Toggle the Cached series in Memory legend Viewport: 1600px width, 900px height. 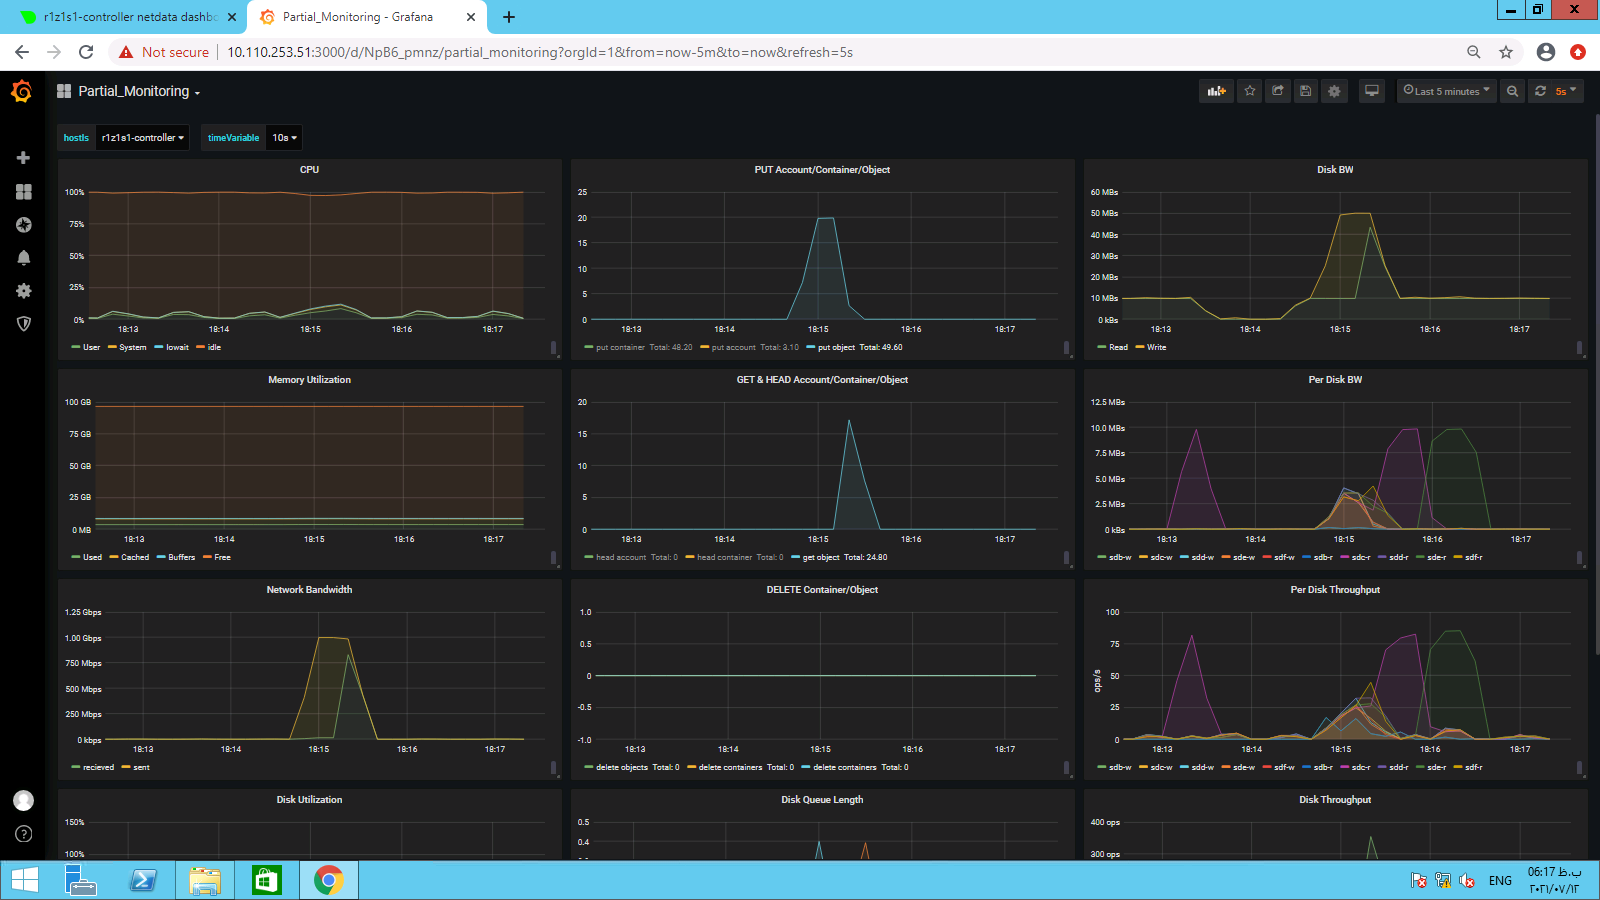tap(134, 558)
